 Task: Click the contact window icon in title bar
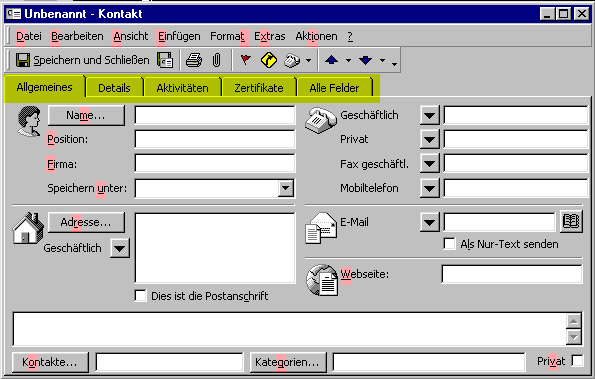click(14, 14)
